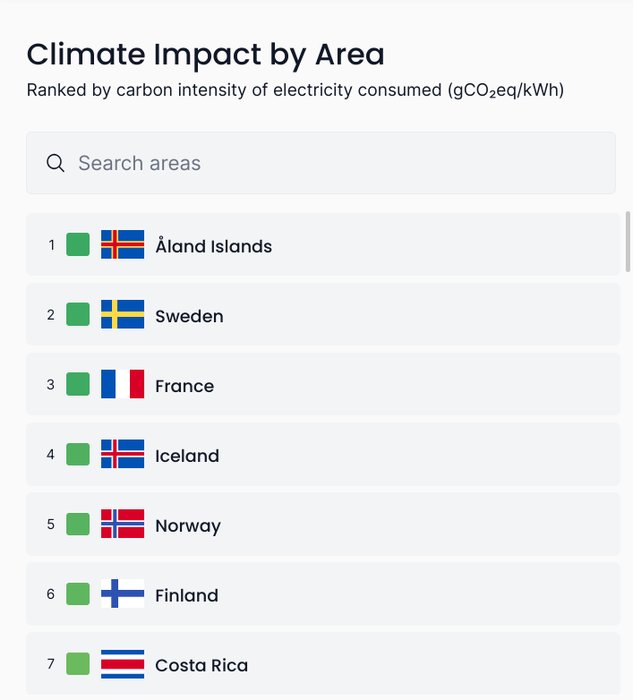Image resolution: width=633 pixels, height=700 pixels.
Task: Select green intensity swatch for Åland Islands
Action: coord(78,245)
